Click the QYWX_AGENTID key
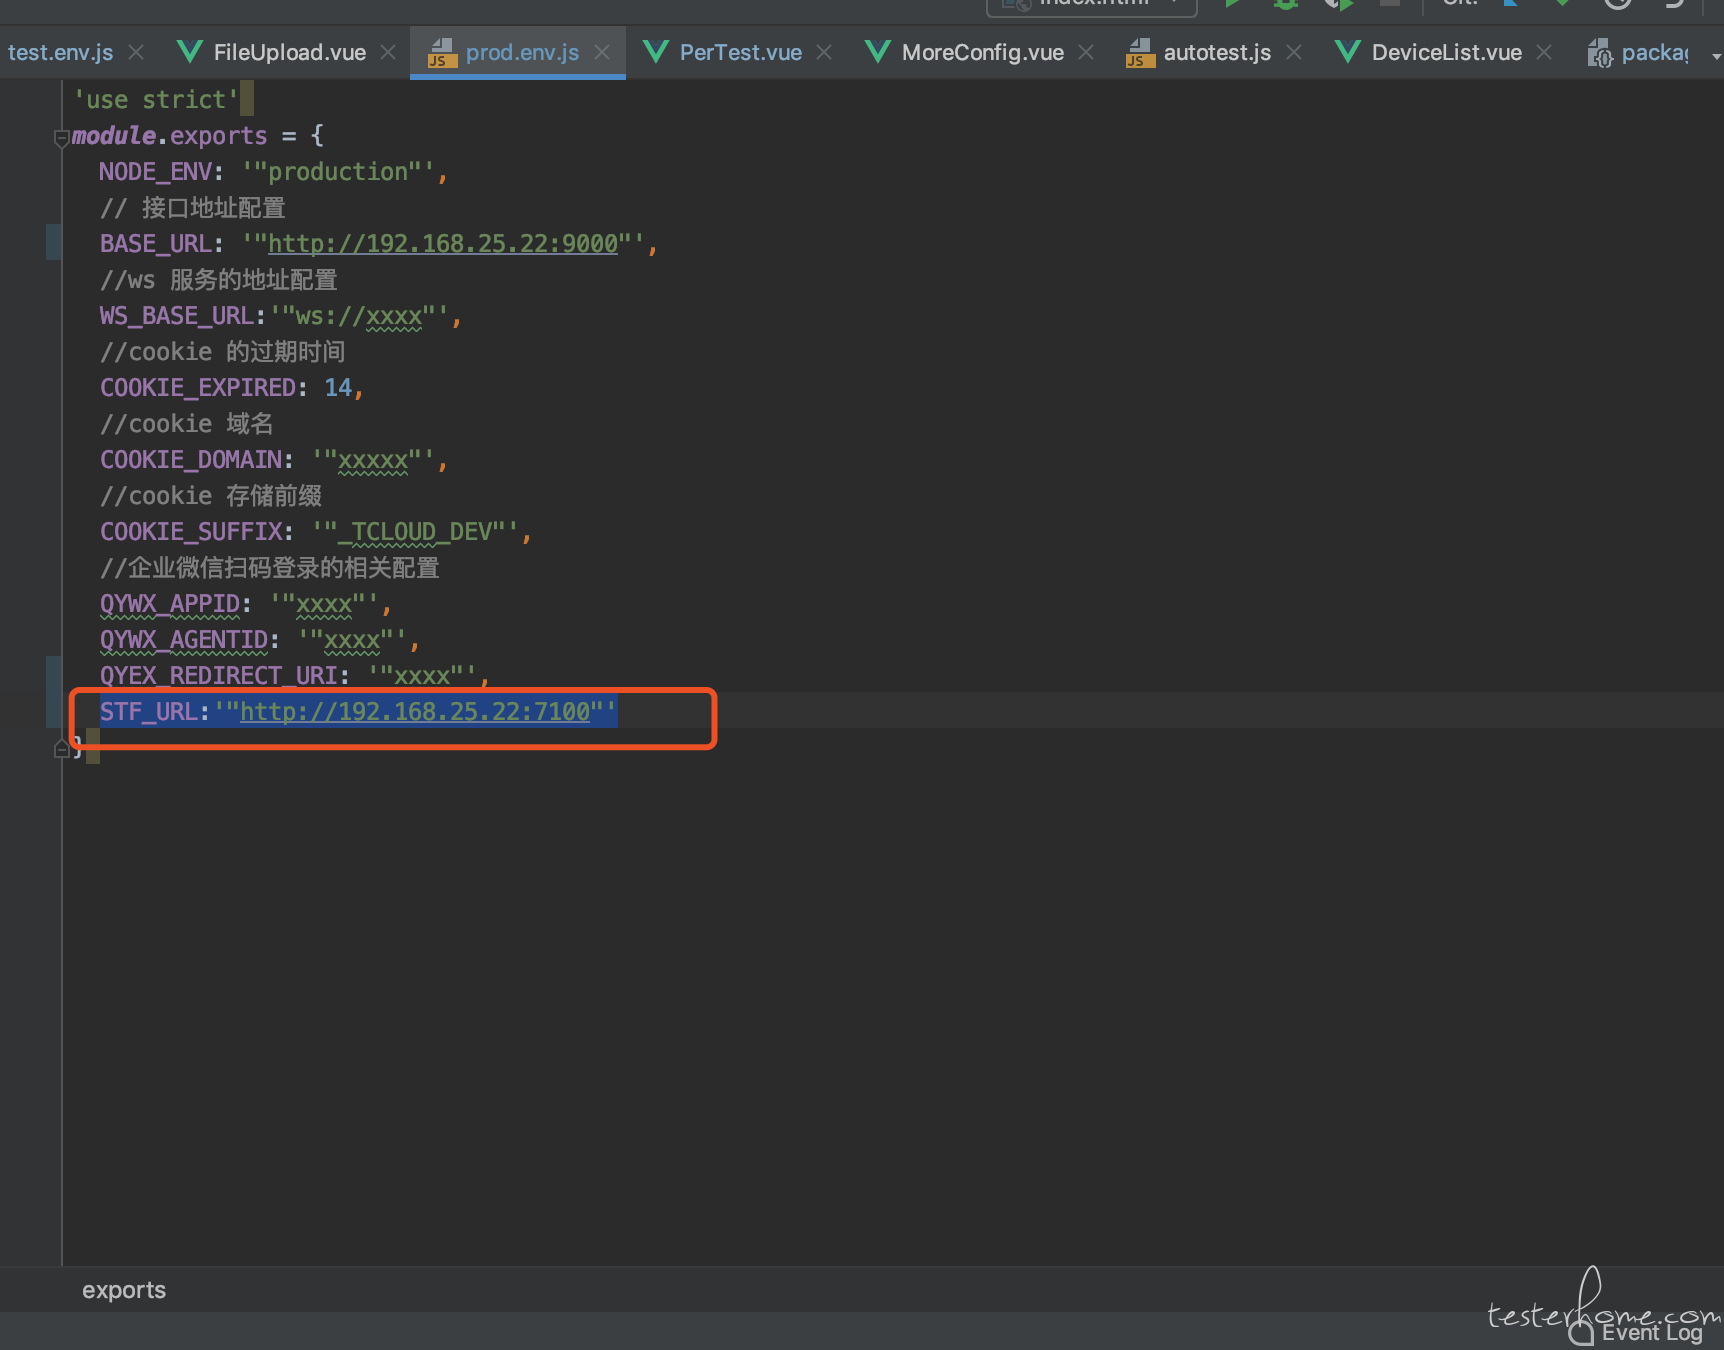The height and width of the screenshot is (1350, 1724). point(183,640)
